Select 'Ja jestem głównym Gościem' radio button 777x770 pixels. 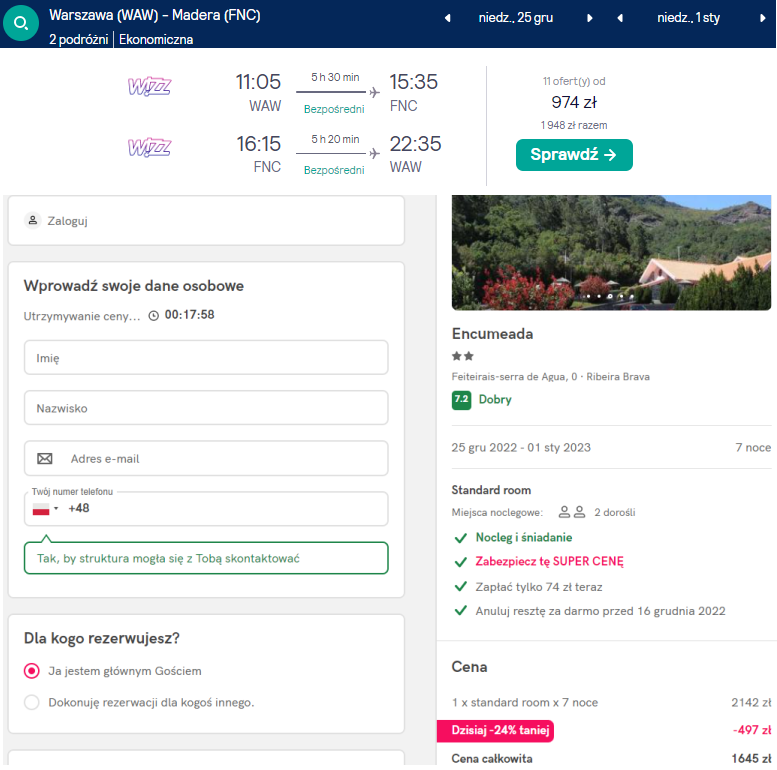tap(32, 671)
